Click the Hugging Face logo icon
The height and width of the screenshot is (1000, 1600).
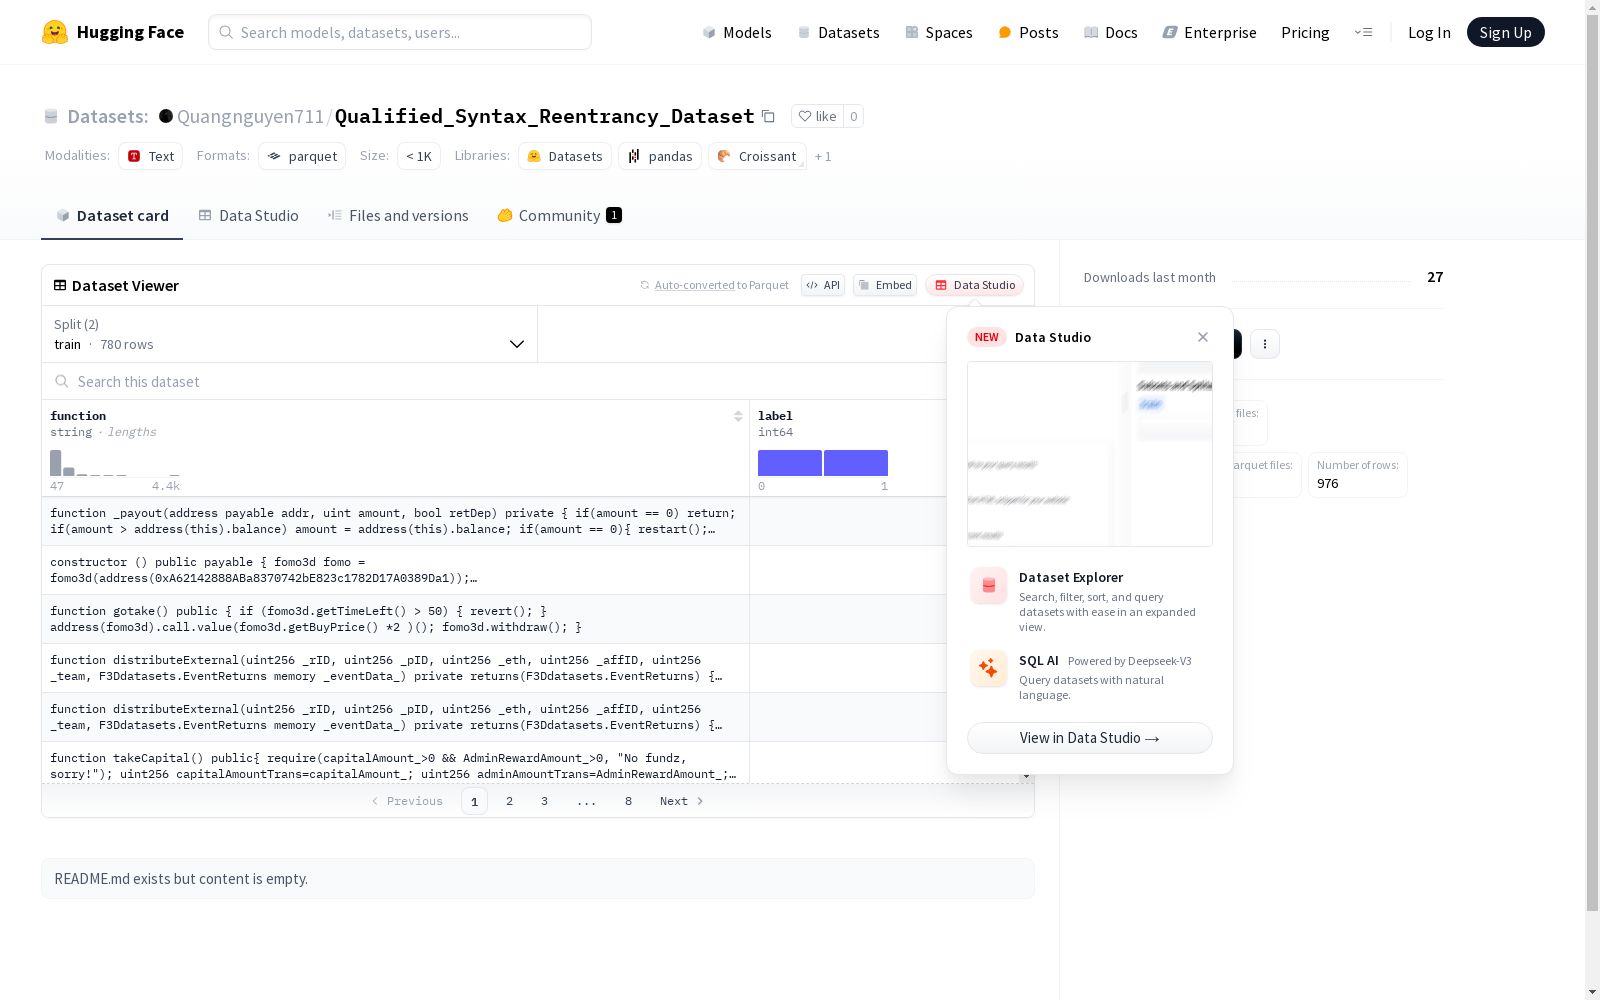(x=55, y=32)
